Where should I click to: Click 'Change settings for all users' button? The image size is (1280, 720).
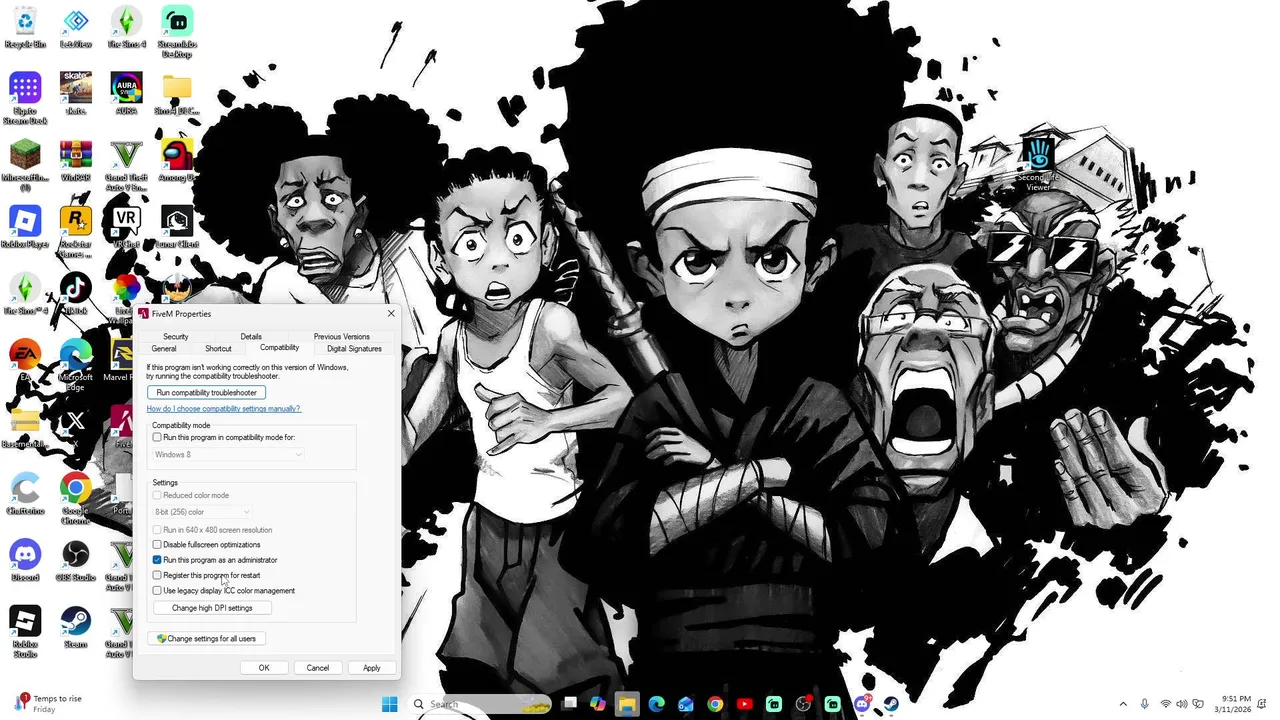[206, 638]
